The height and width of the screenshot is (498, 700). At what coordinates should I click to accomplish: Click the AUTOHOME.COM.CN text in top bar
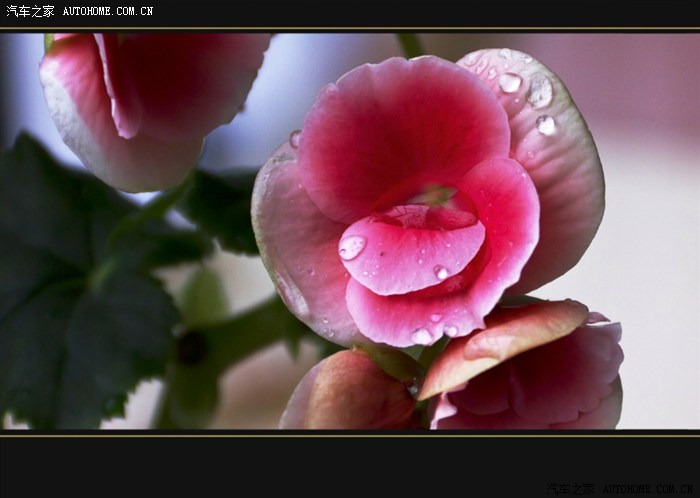pos(108,12)
